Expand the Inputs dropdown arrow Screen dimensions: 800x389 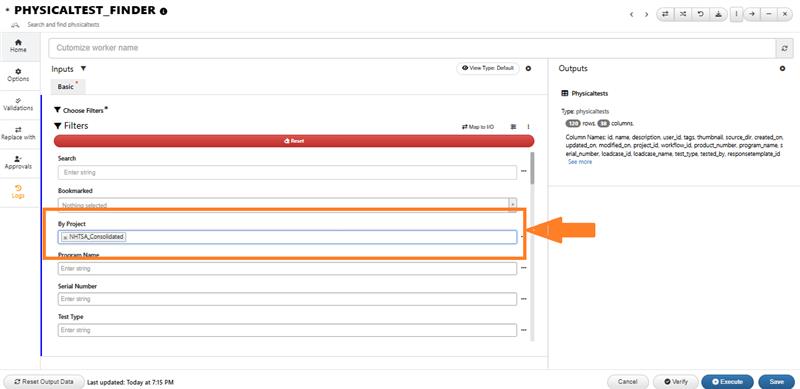83,68
